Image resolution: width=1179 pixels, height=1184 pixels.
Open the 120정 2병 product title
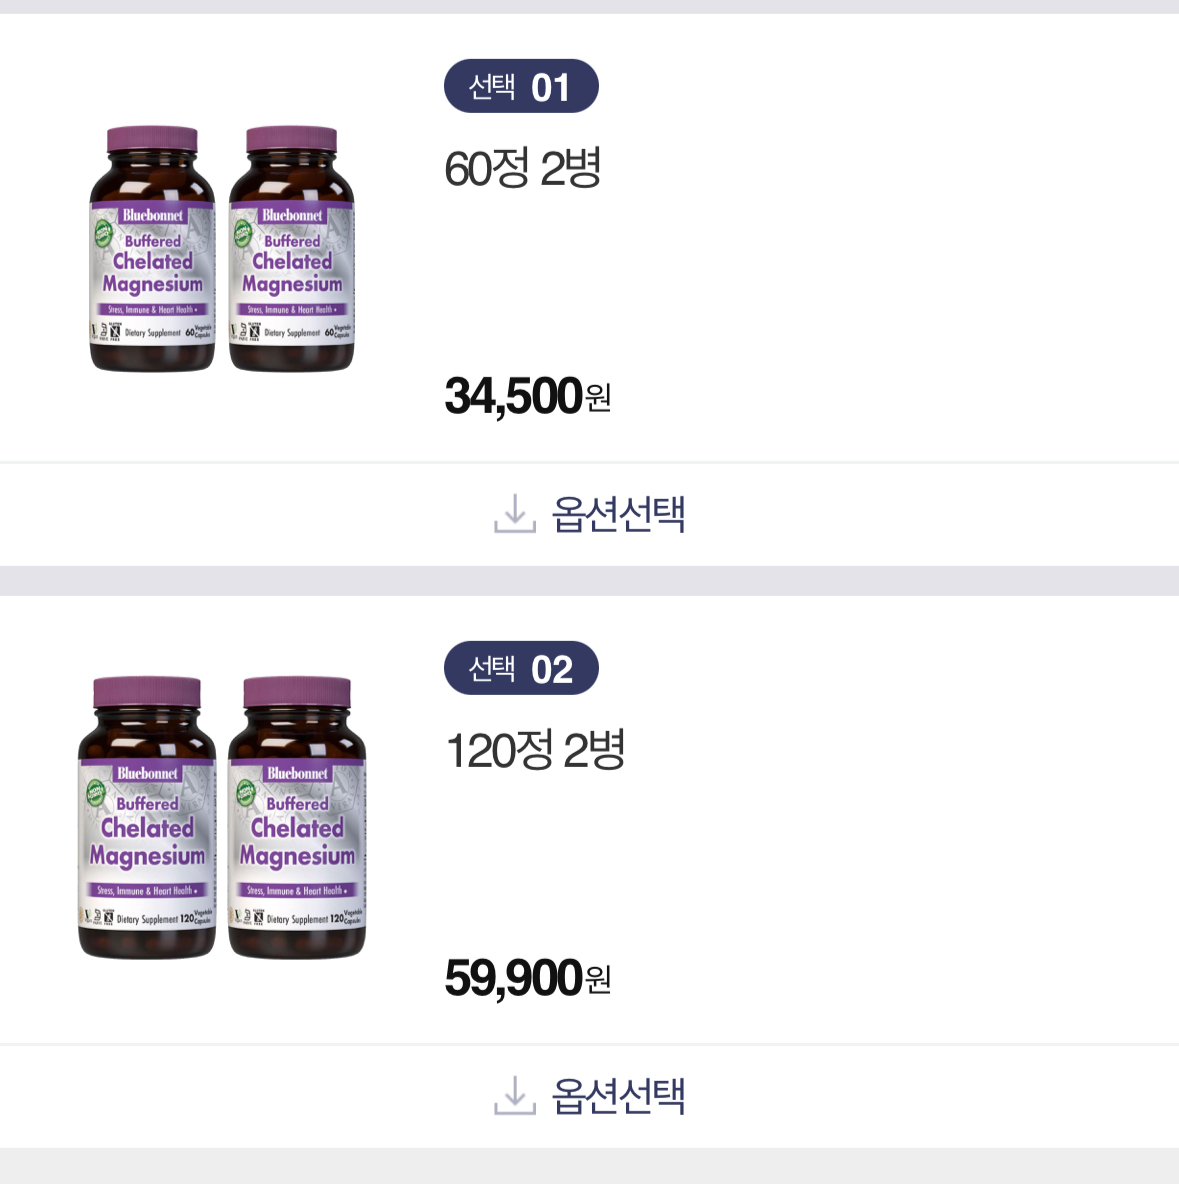pos(535,750)
